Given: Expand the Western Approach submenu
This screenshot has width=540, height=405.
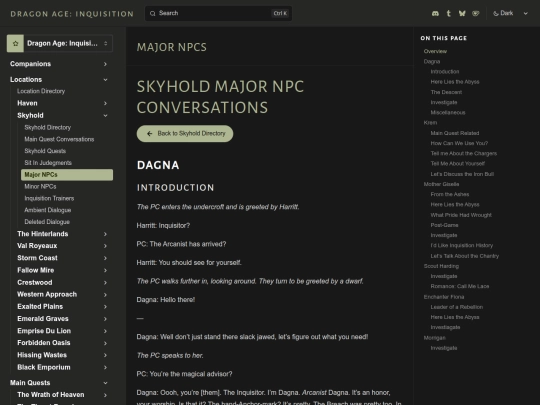Looking at the screenshot, I should (x=105, y=294).
